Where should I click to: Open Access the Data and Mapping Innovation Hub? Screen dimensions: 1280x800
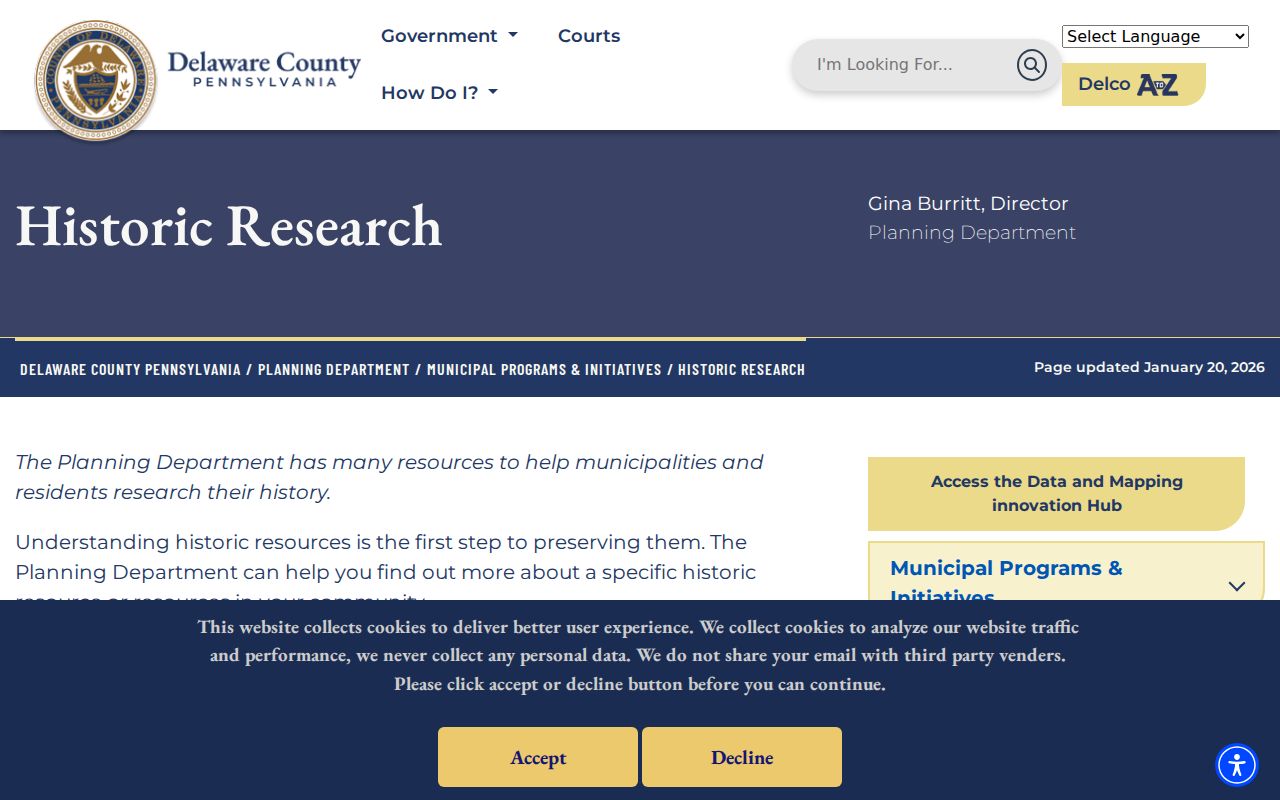click(x=1056, y=494)
